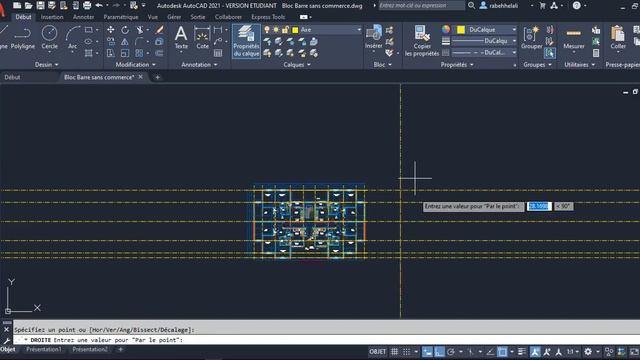Expand the Utilitaires panel
The width and height of the screenshot is (640, 360).
[580, 64]
